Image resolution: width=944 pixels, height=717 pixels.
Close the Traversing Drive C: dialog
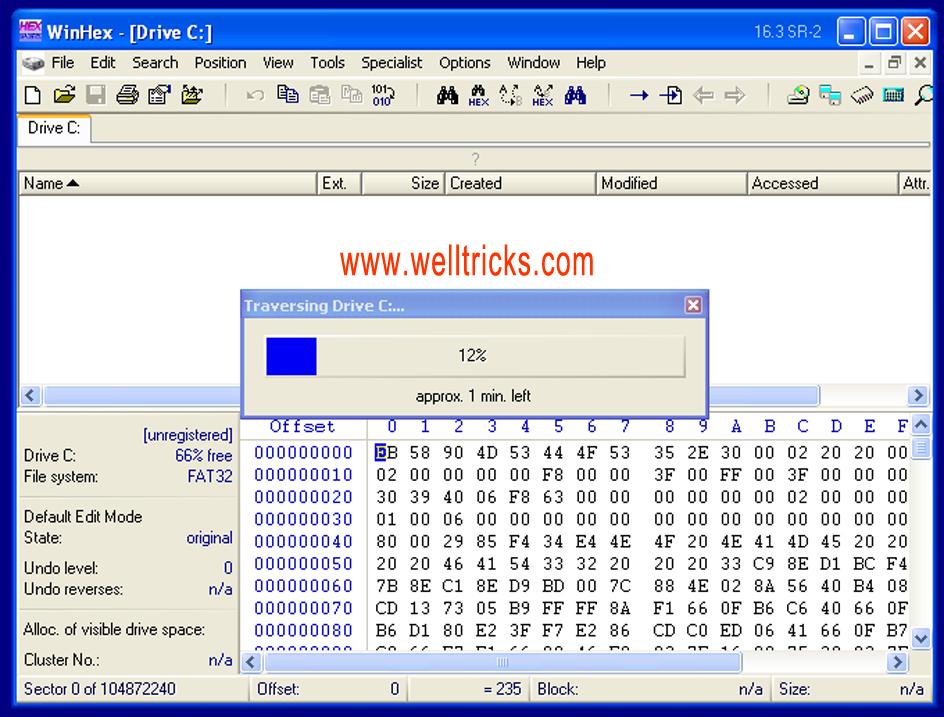[x=693, y=305]
